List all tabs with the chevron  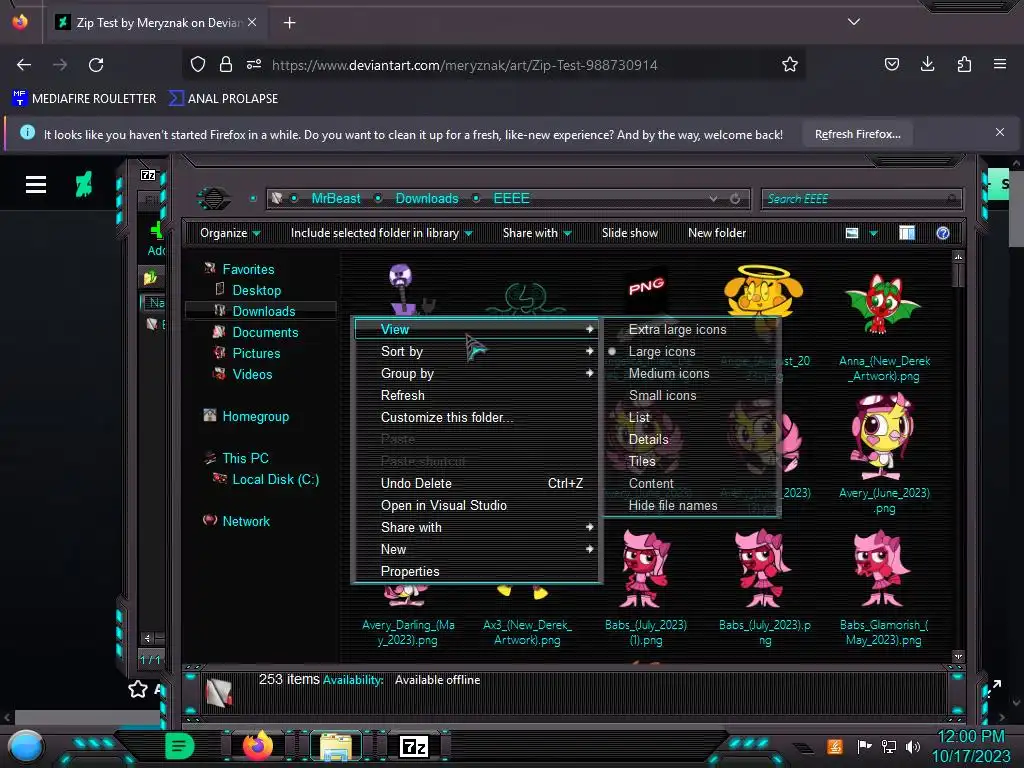[x=854, y=22]
